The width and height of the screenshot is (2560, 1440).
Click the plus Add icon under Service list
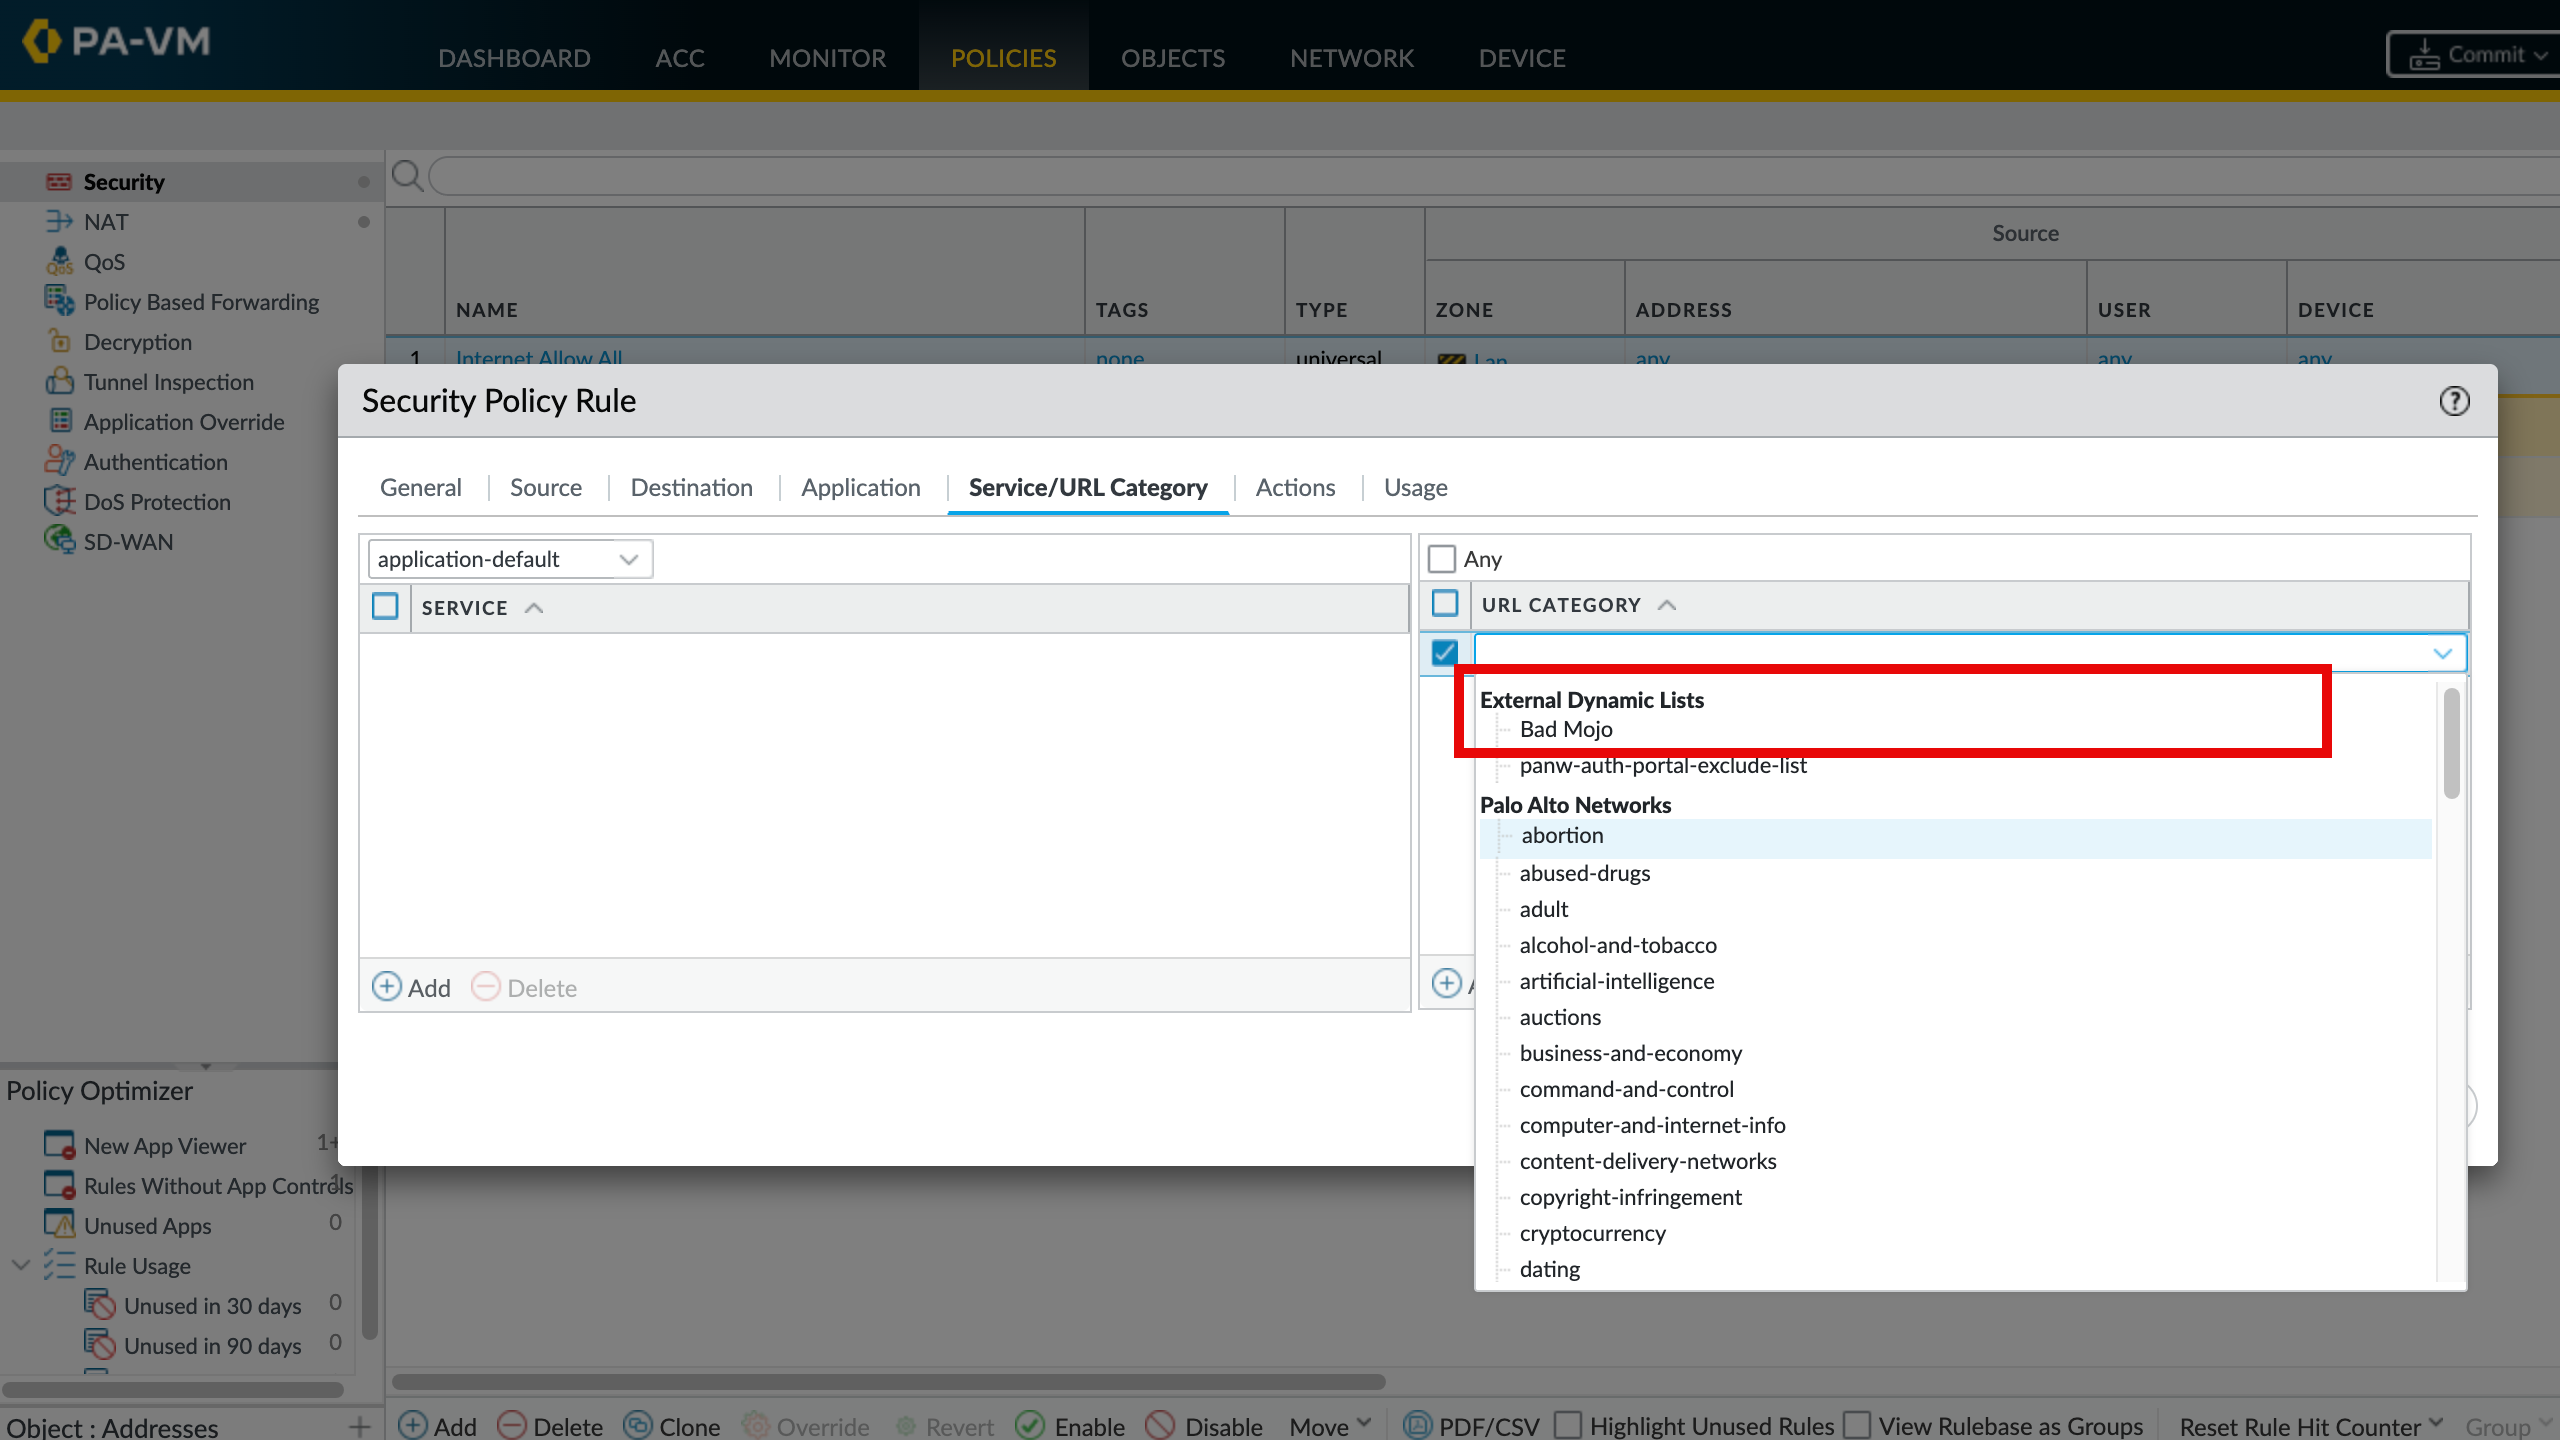[x=387, y=987]
